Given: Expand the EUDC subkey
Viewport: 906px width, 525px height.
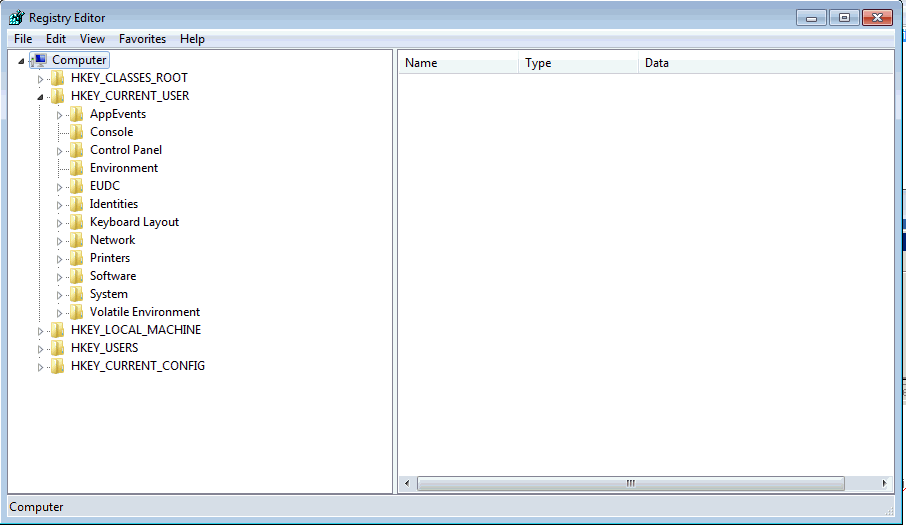Looking at the screenshot, I should [59, 187].
